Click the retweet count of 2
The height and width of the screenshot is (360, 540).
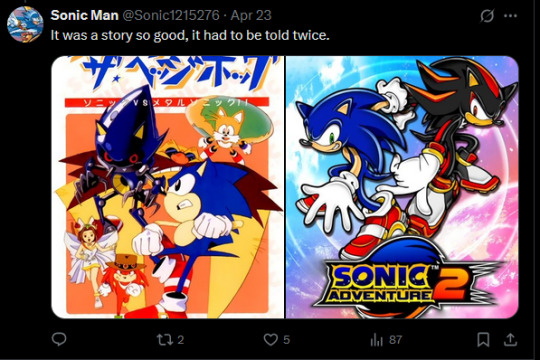181,340
